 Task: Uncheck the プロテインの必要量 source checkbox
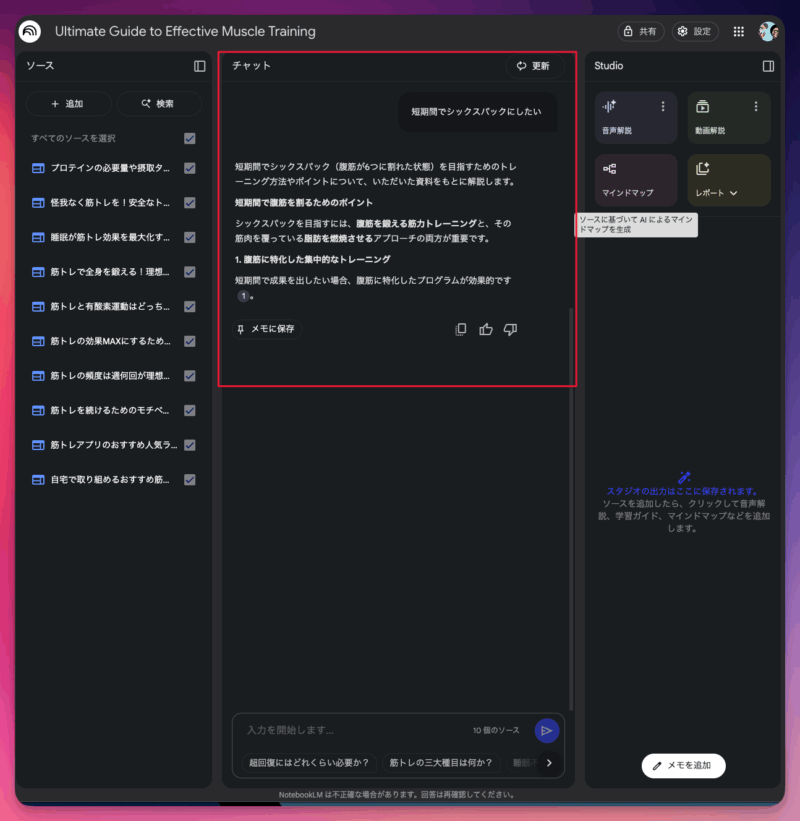pyautogui.click(x=190, y=168)
